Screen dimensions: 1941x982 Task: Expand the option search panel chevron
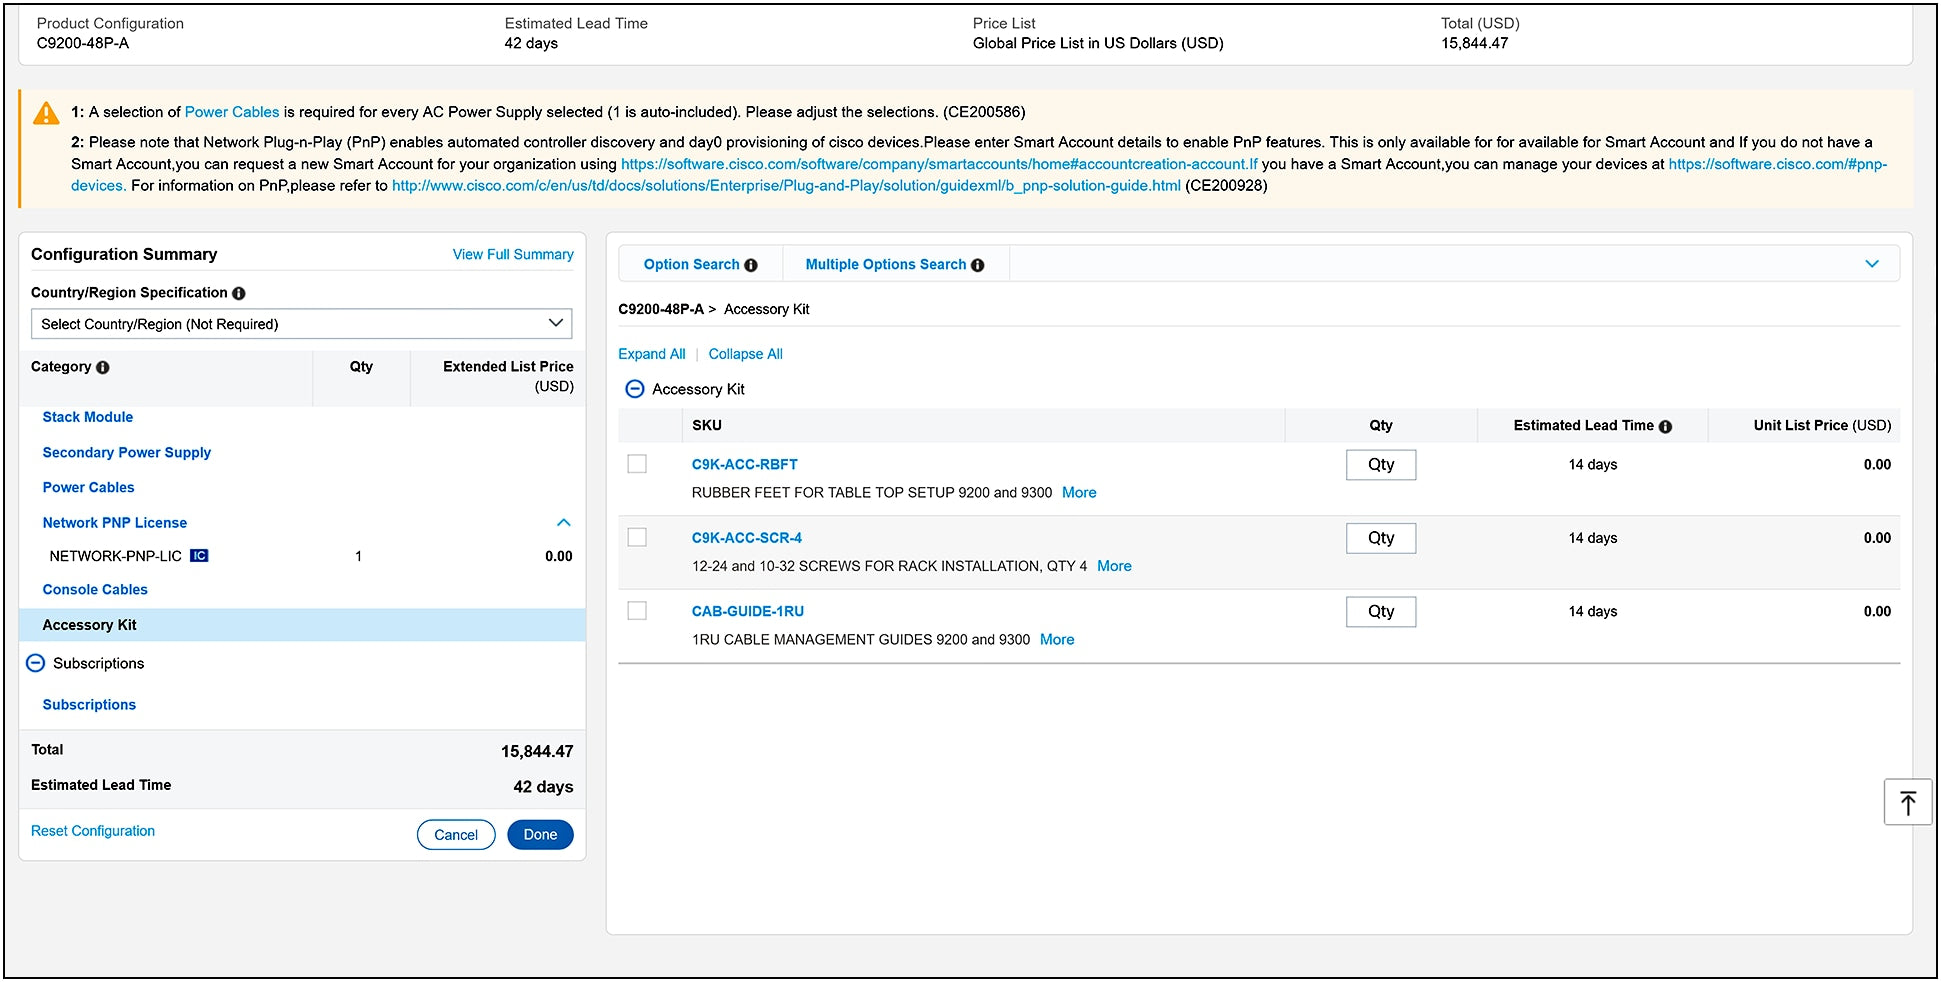coord(1872,264)
